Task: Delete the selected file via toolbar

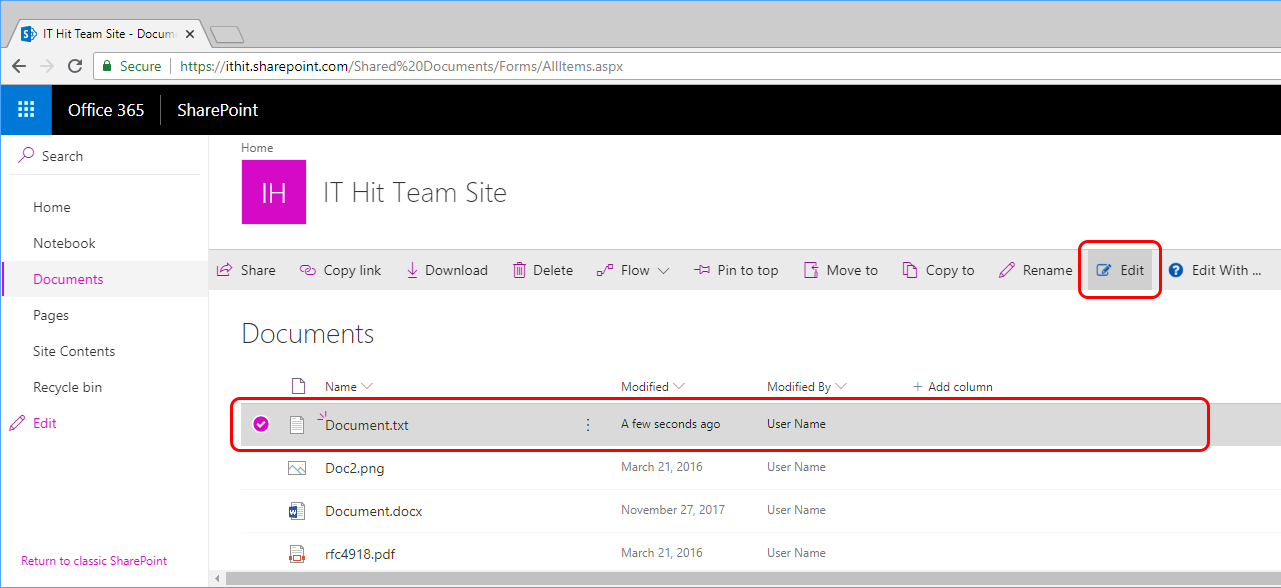Action: point(542,270)
